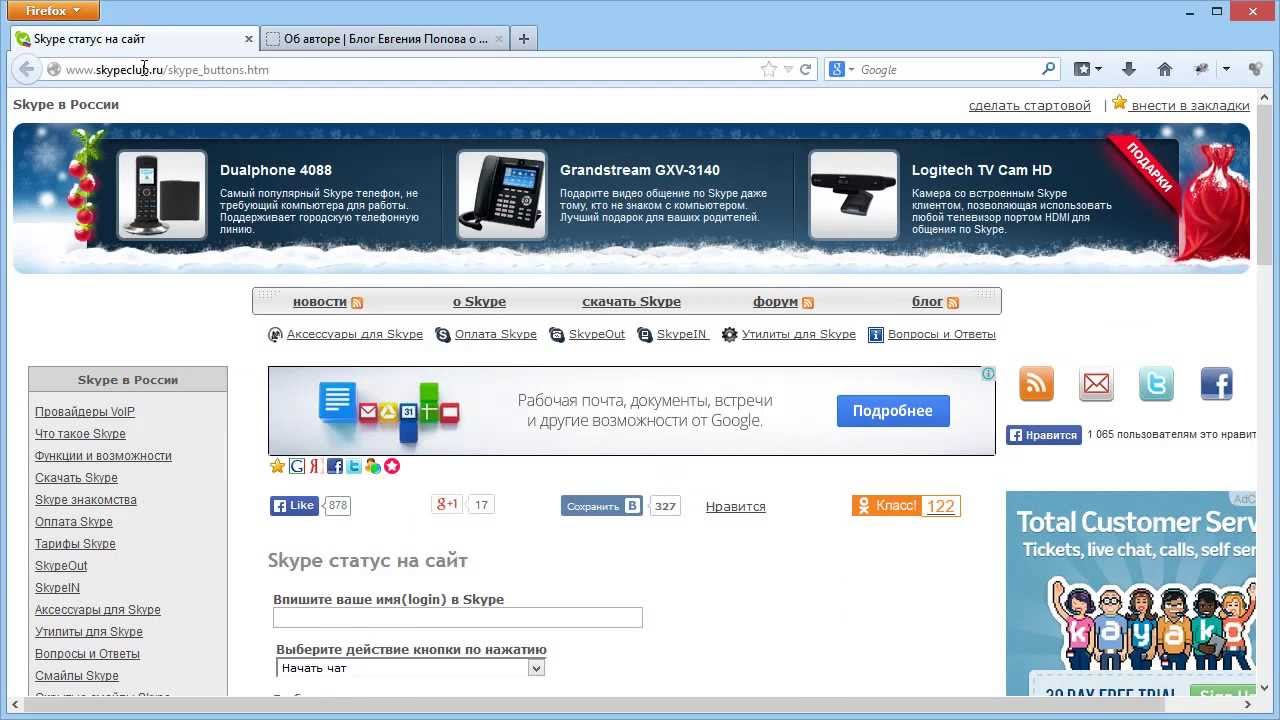The height and width of the screenshot is (720, 1280).
Task: Open 'Что такое Skype' in left sidebar
Action: pyautogui.click(x=80, y=434)
